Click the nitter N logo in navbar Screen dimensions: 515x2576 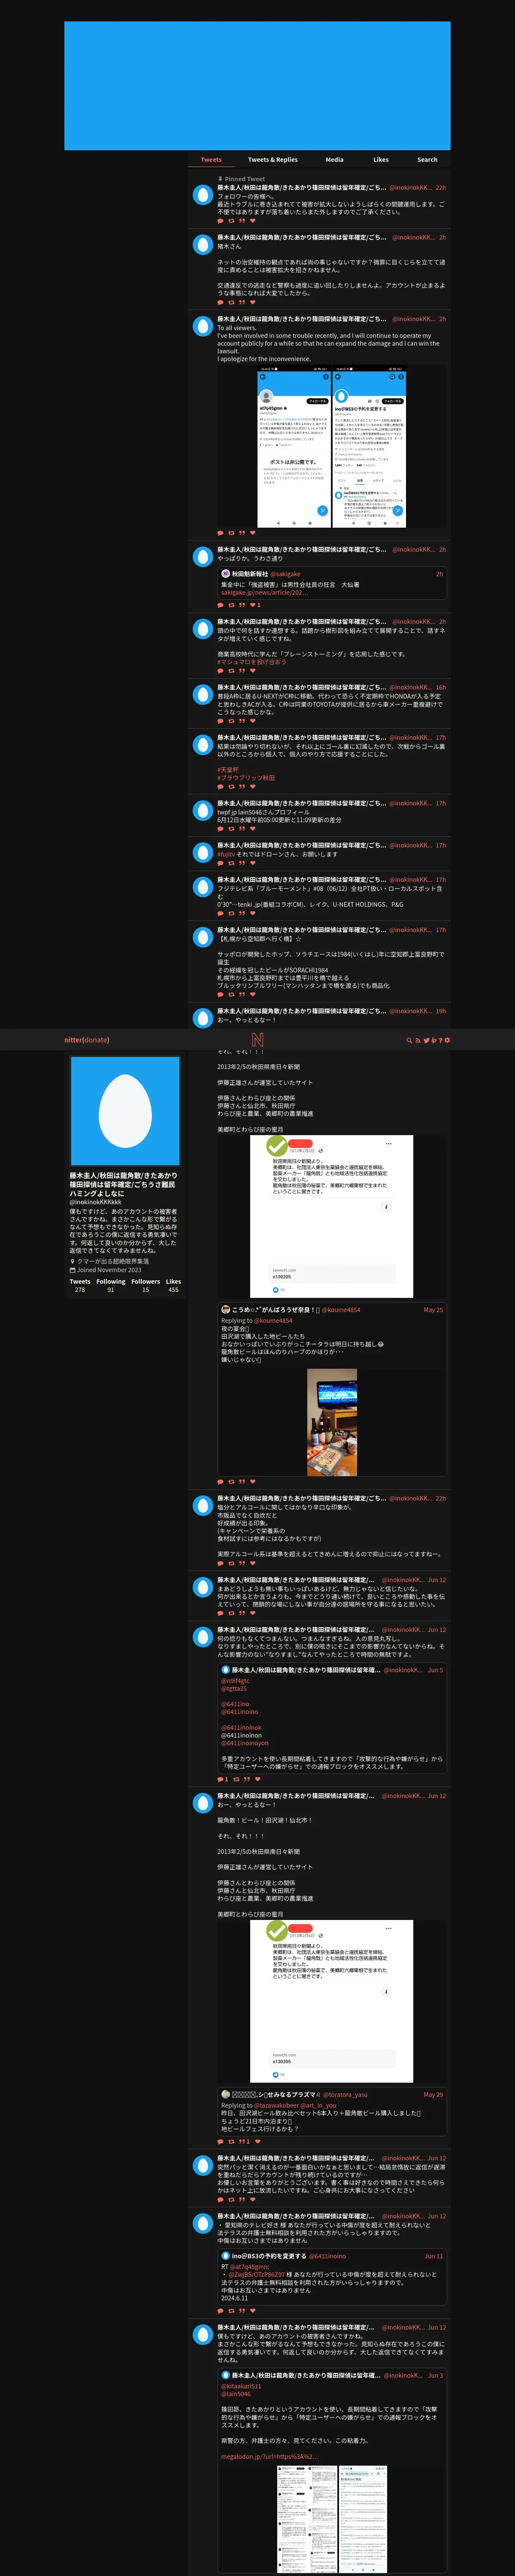tap(257, 1040)
